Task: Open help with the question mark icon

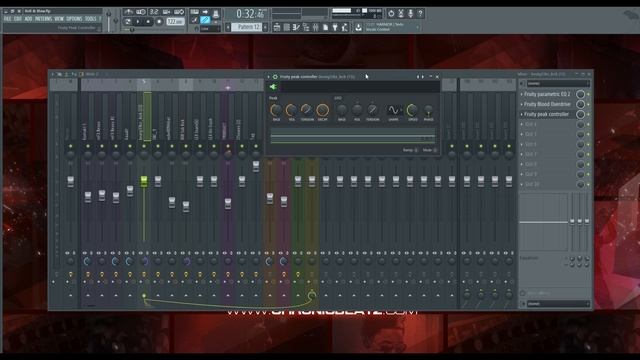Action: pos(420,13)
